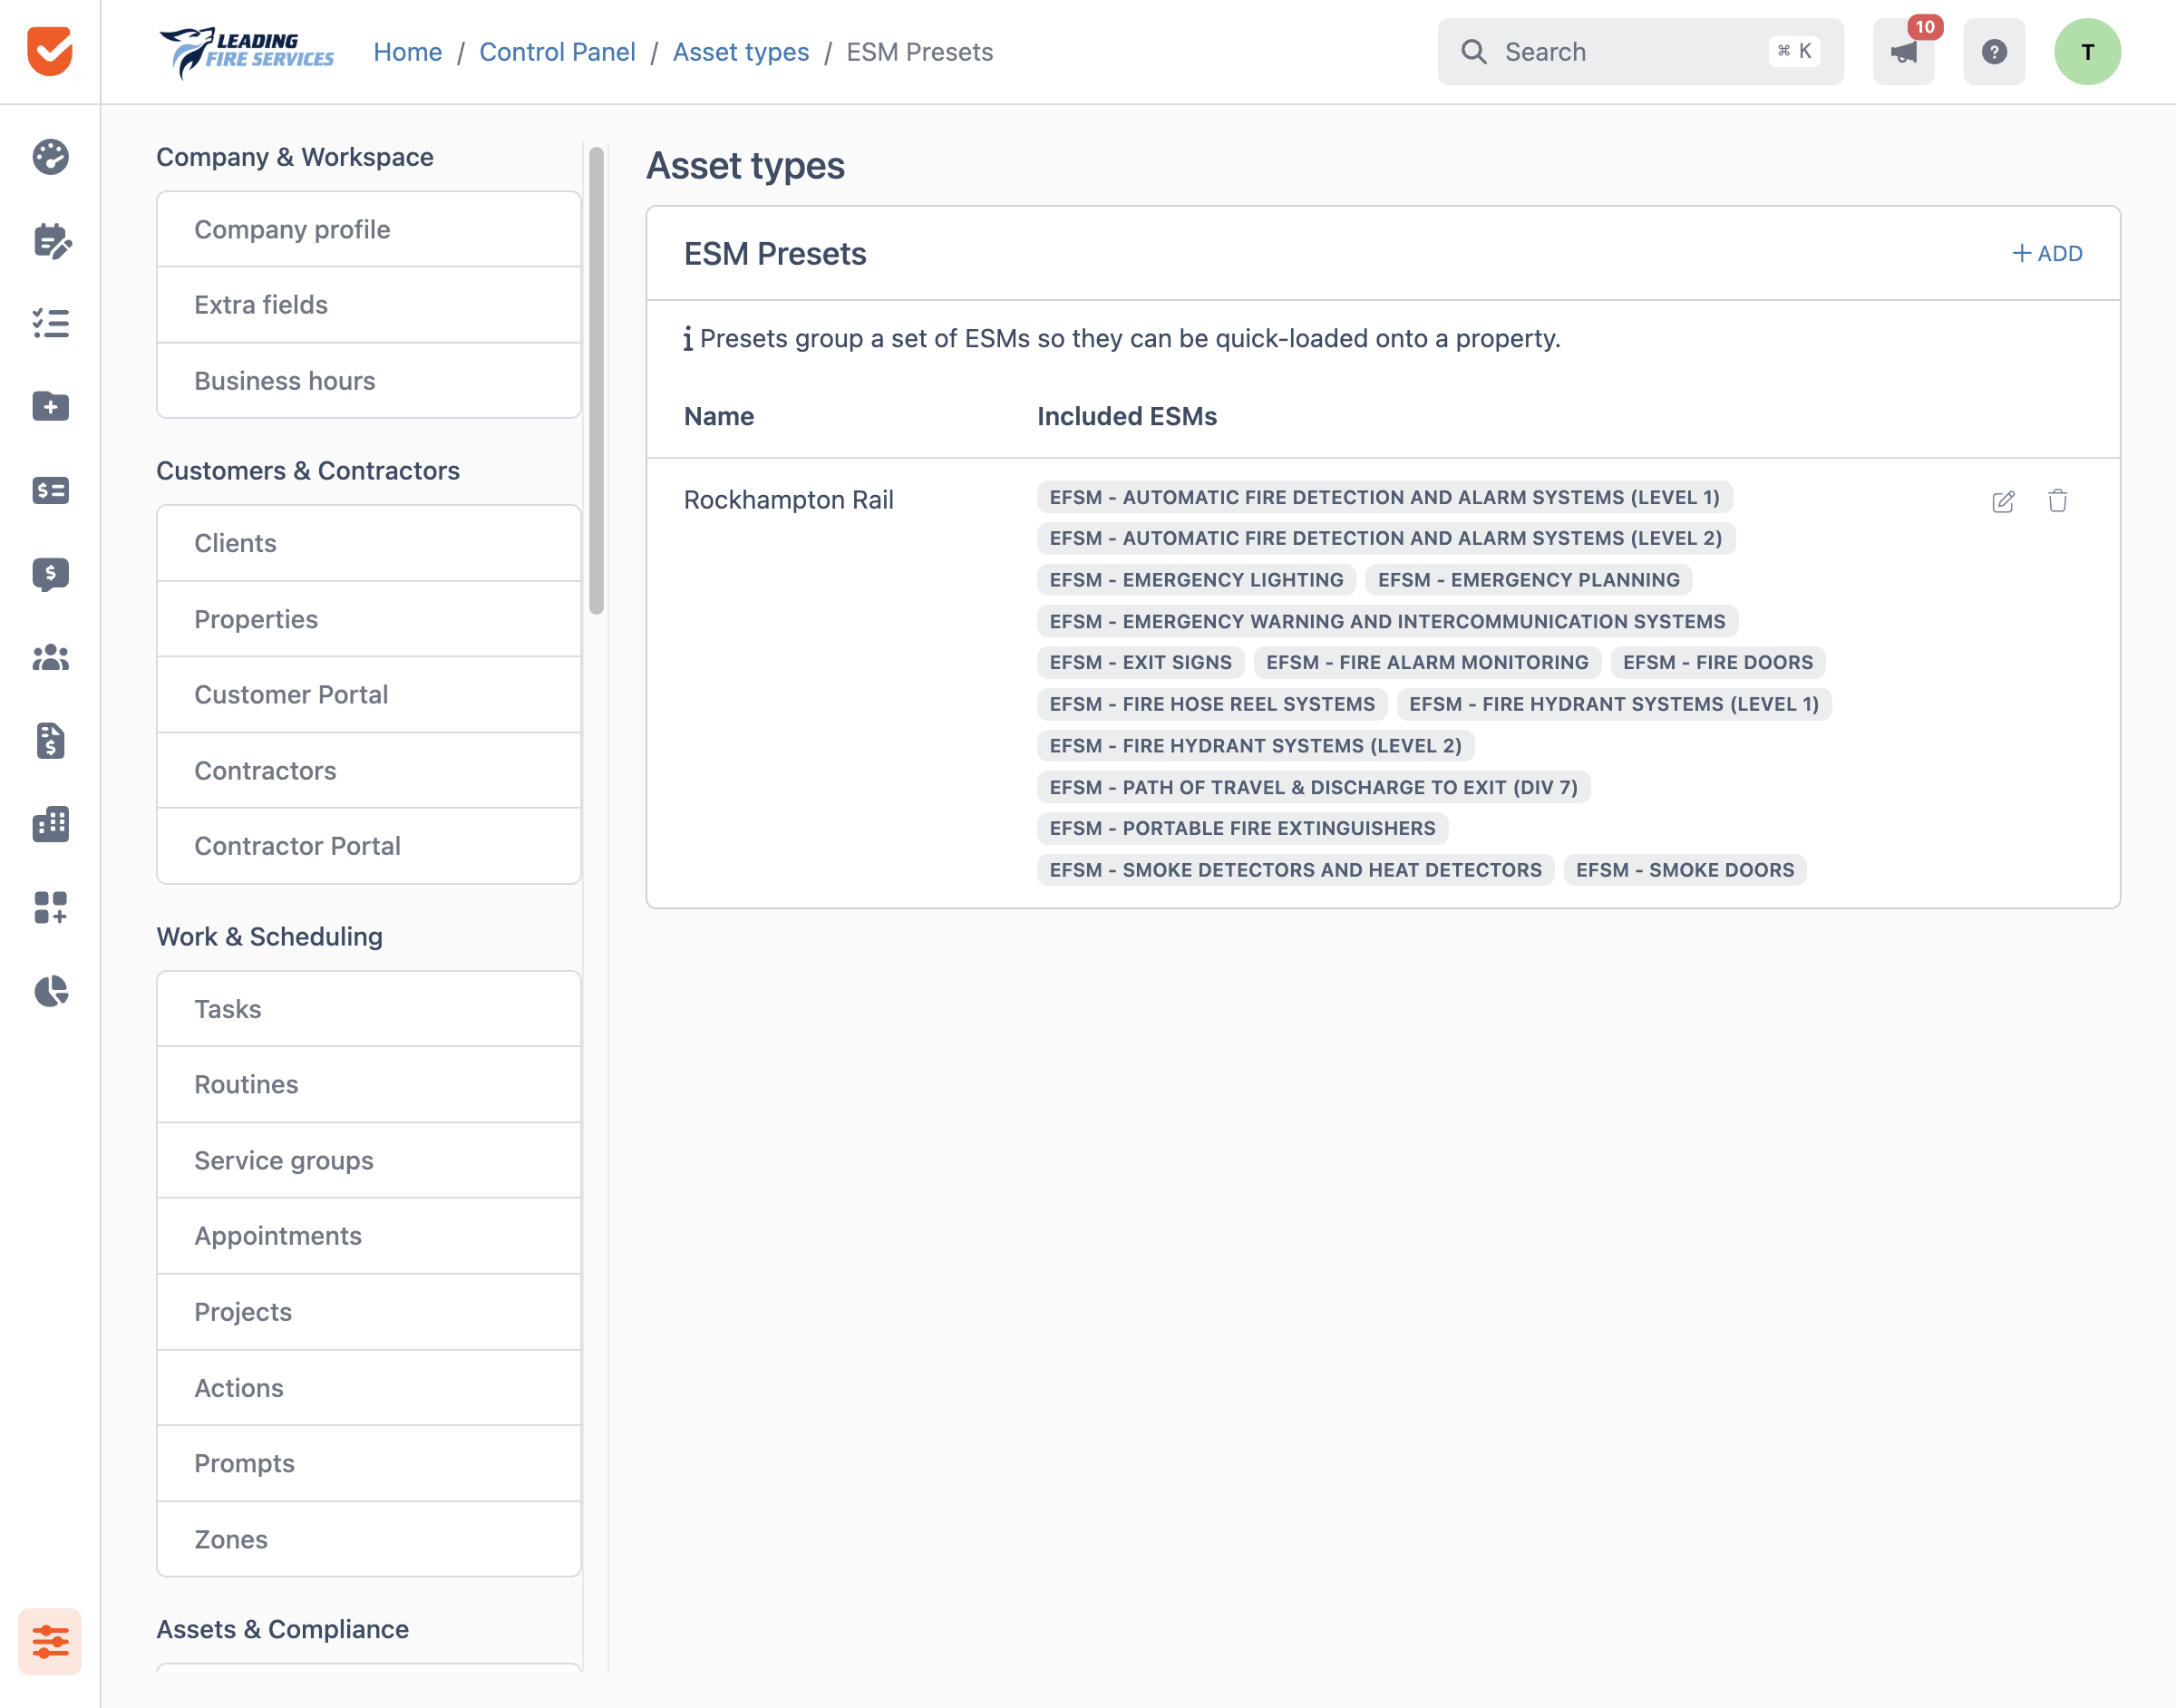Screen dimensions: 2176x1708
Task: Open Appointments settings
Action: [x=368, y=1235]
